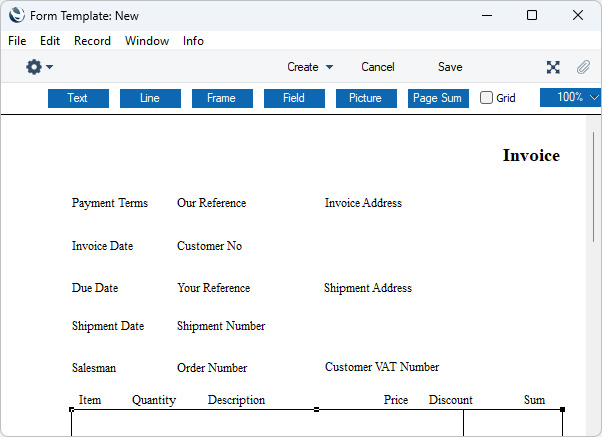Select the Shipment Date label

pyautogui.click(x=108, y=326)
